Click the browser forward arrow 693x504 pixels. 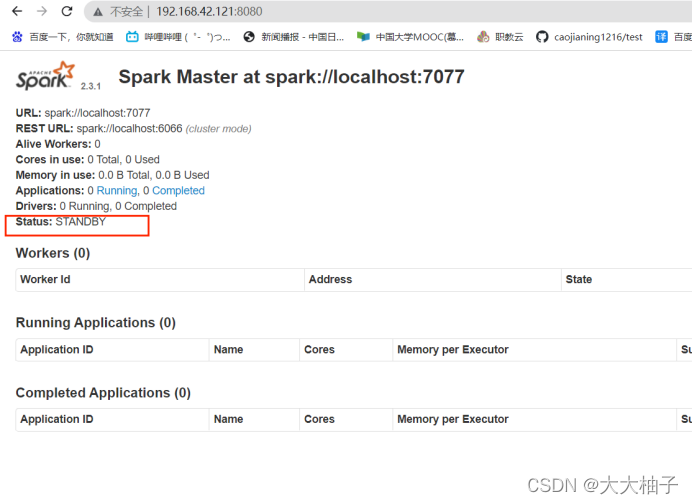click(x=42, y=11)
